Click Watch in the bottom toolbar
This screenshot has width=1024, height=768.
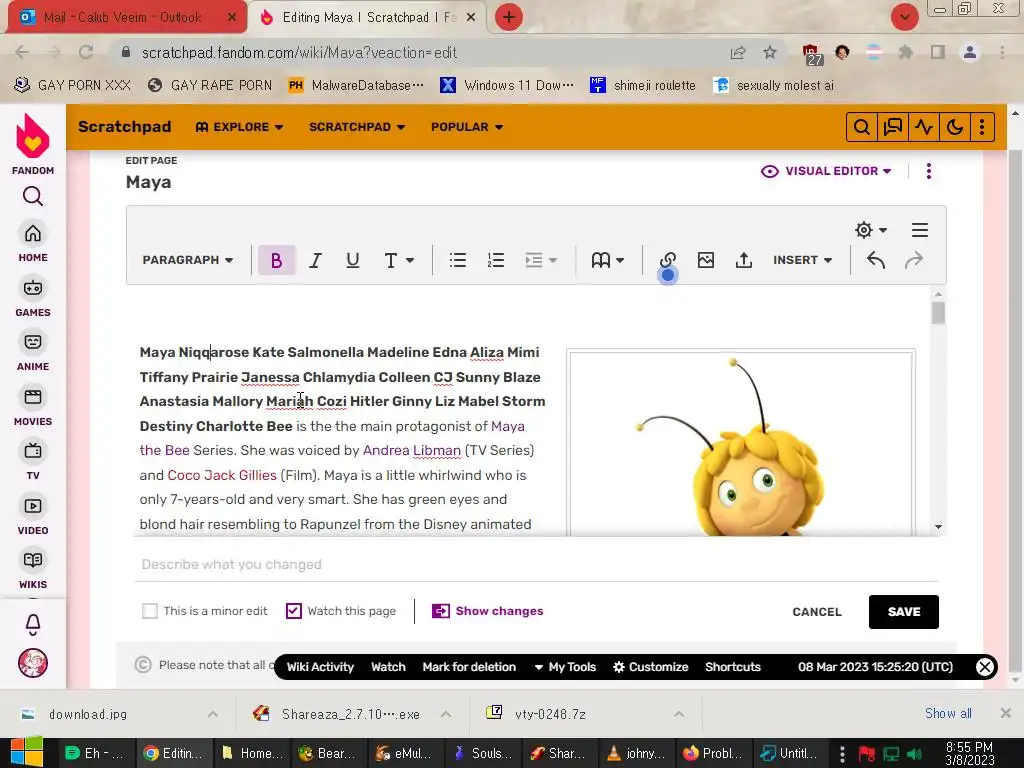click(x=388, y=667)
